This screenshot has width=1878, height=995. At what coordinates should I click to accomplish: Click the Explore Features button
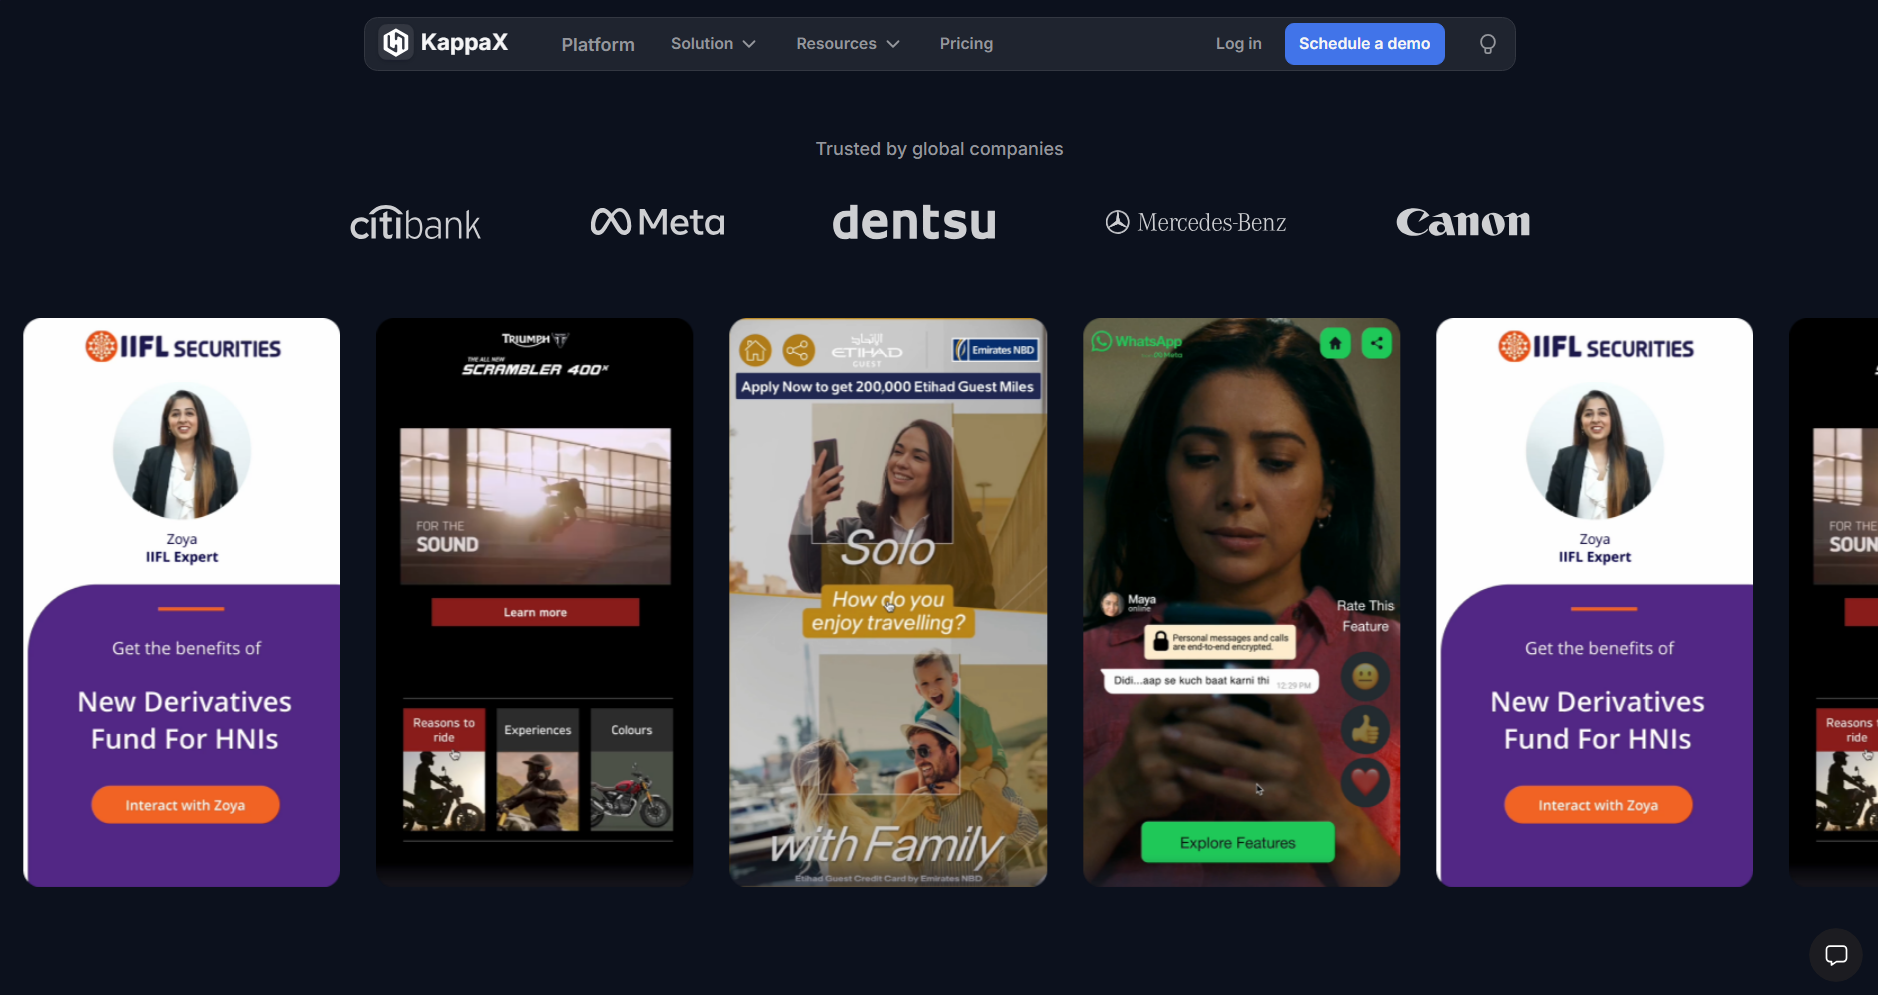tap(1237, 843)
